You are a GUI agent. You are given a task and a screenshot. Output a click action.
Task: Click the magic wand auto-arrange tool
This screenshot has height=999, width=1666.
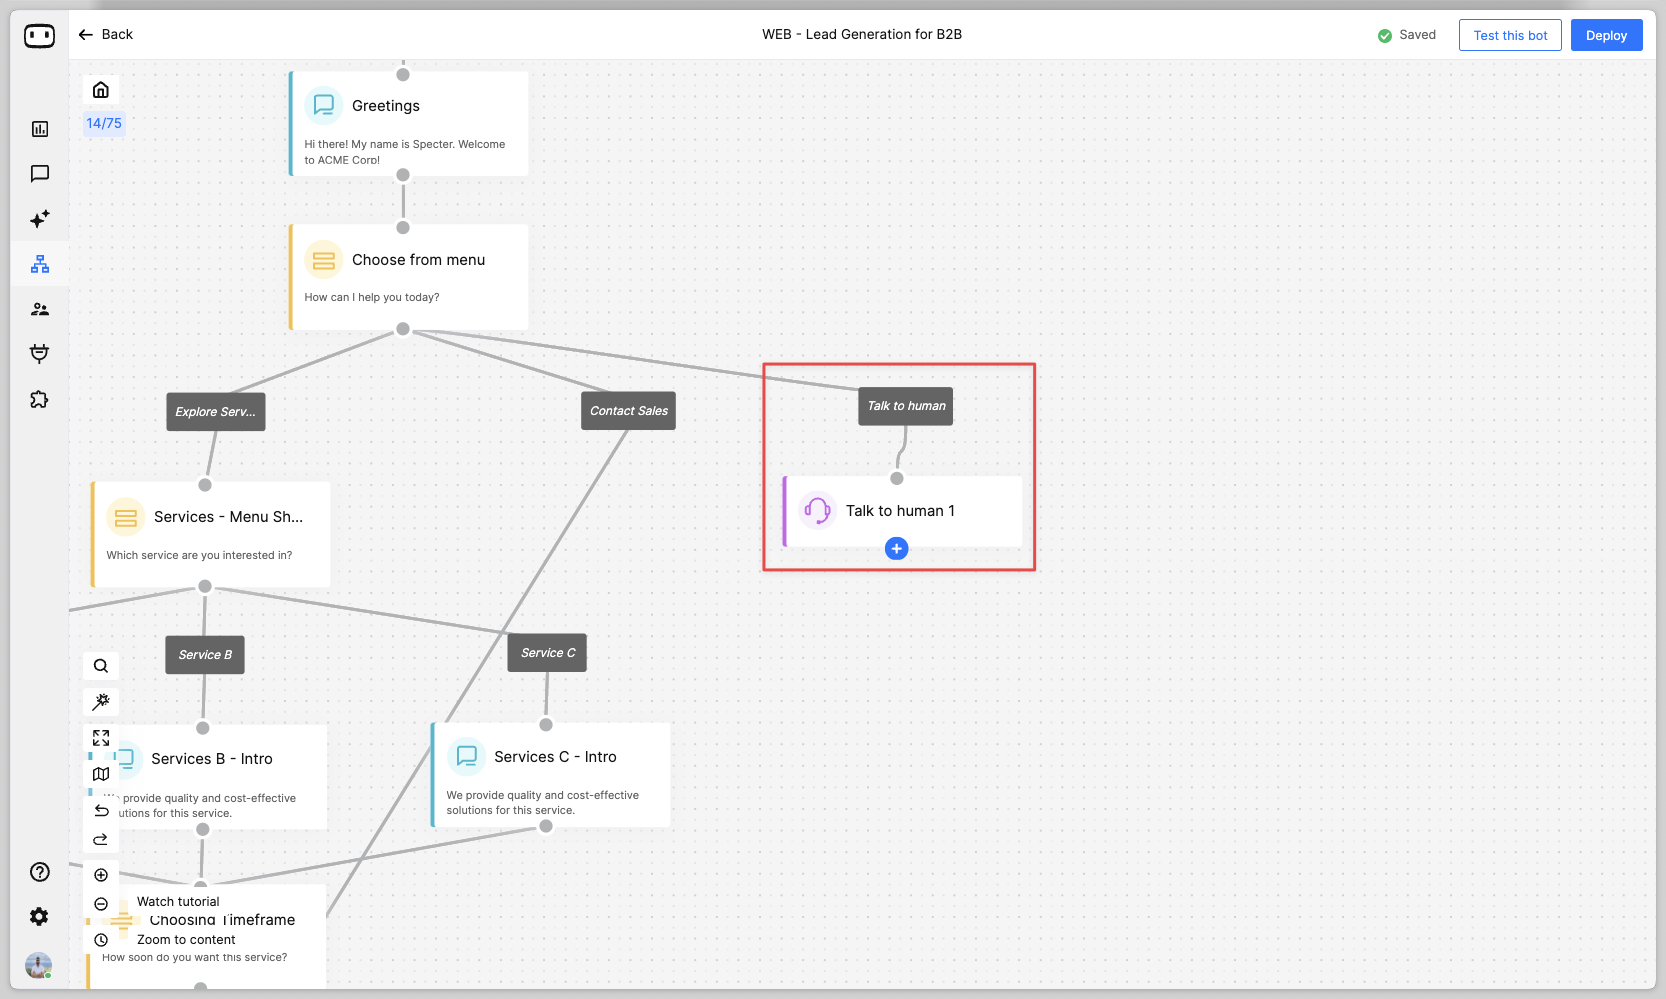(x=101, y=702)
